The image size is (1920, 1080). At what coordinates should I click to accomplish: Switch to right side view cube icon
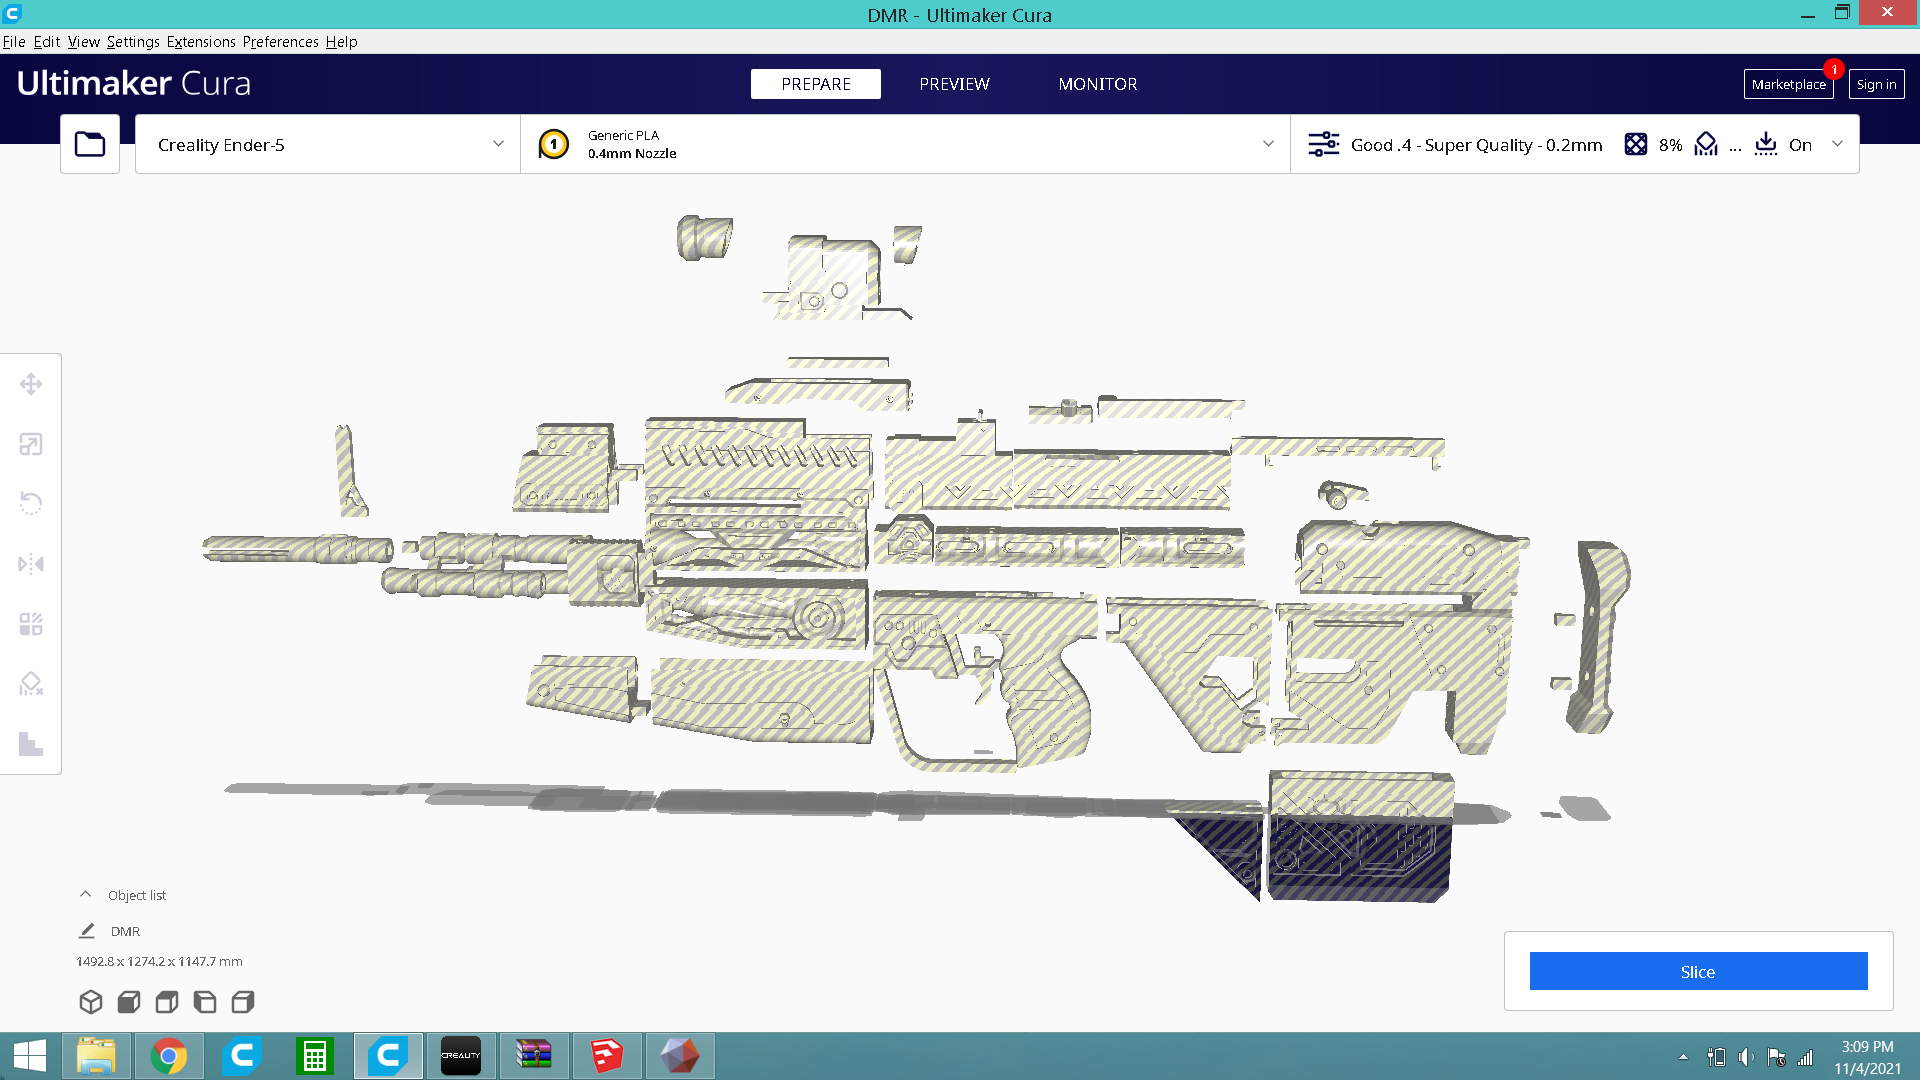click(243, 1002)
